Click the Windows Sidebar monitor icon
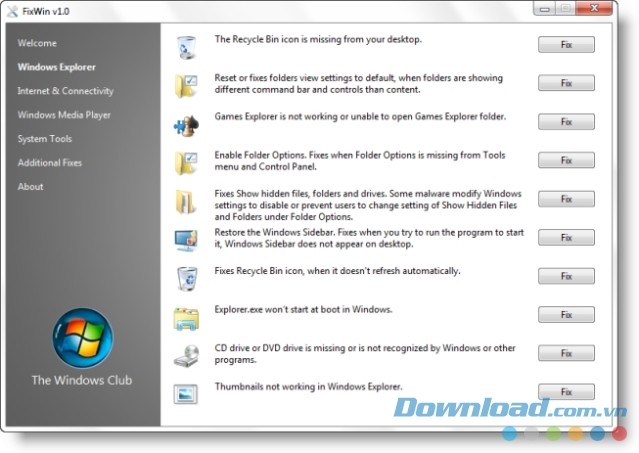Screen dimensions: 639x453 point(186,240)
